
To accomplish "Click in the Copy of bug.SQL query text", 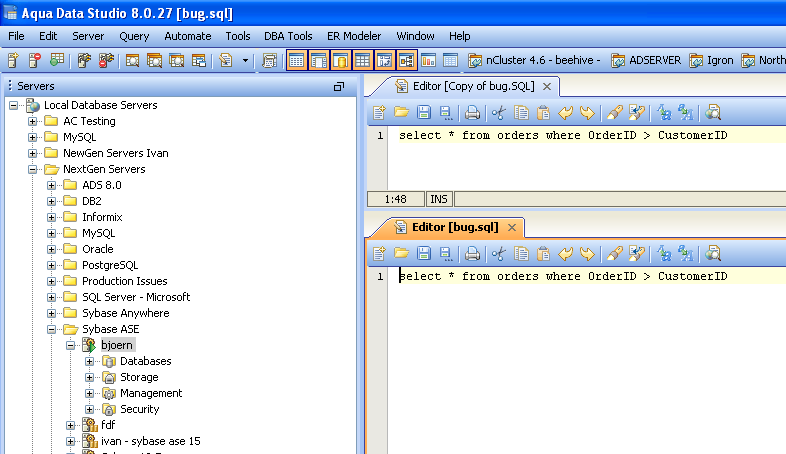I will click(x=563, y=135).
